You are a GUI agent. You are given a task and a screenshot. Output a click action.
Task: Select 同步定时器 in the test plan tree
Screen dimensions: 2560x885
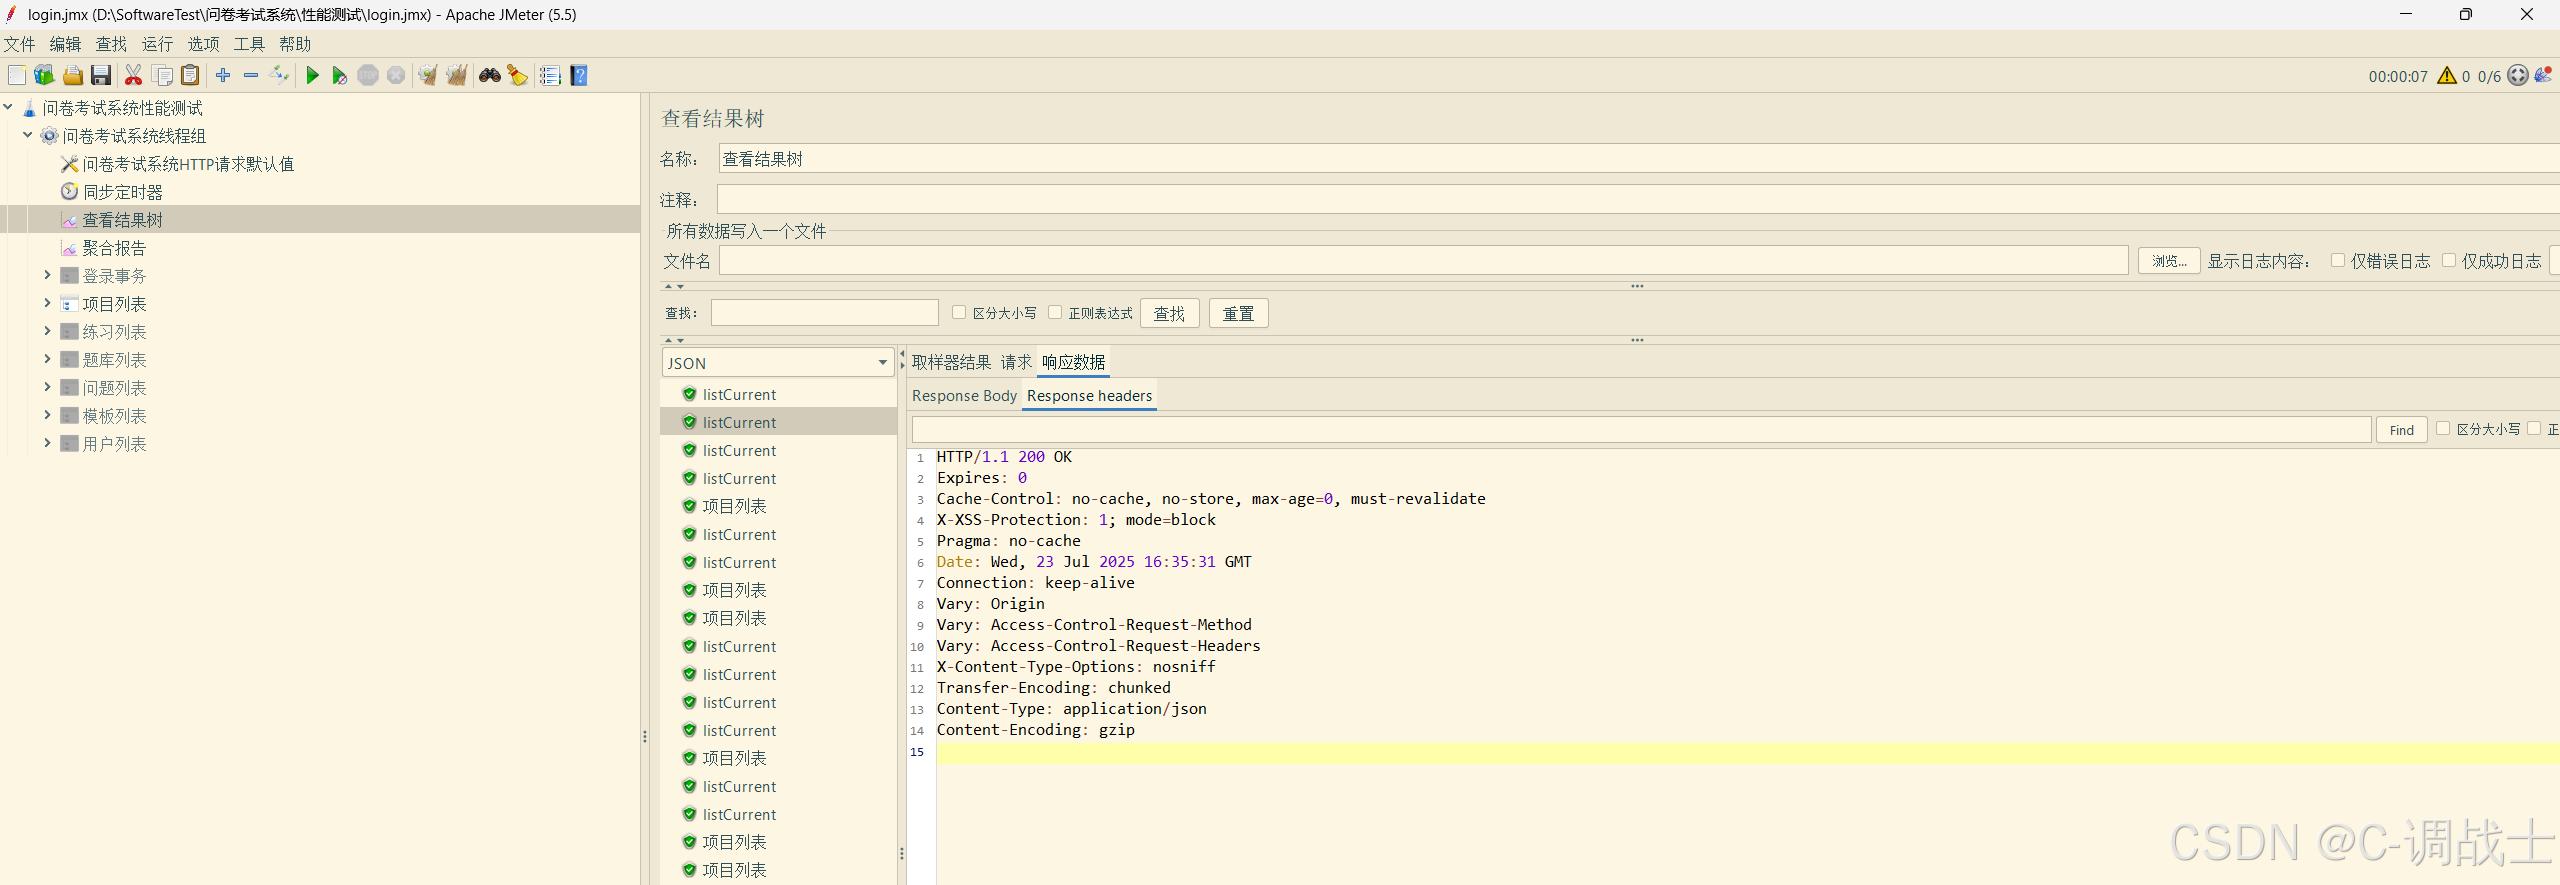pyautogui.click(x=122, y=192)
